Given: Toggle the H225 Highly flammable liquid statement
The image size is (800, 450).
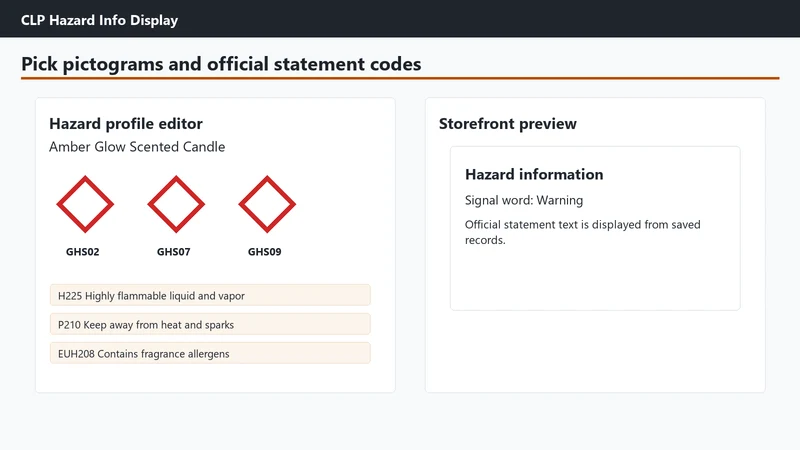Looking at the screenshot, I should click(210, 295).
